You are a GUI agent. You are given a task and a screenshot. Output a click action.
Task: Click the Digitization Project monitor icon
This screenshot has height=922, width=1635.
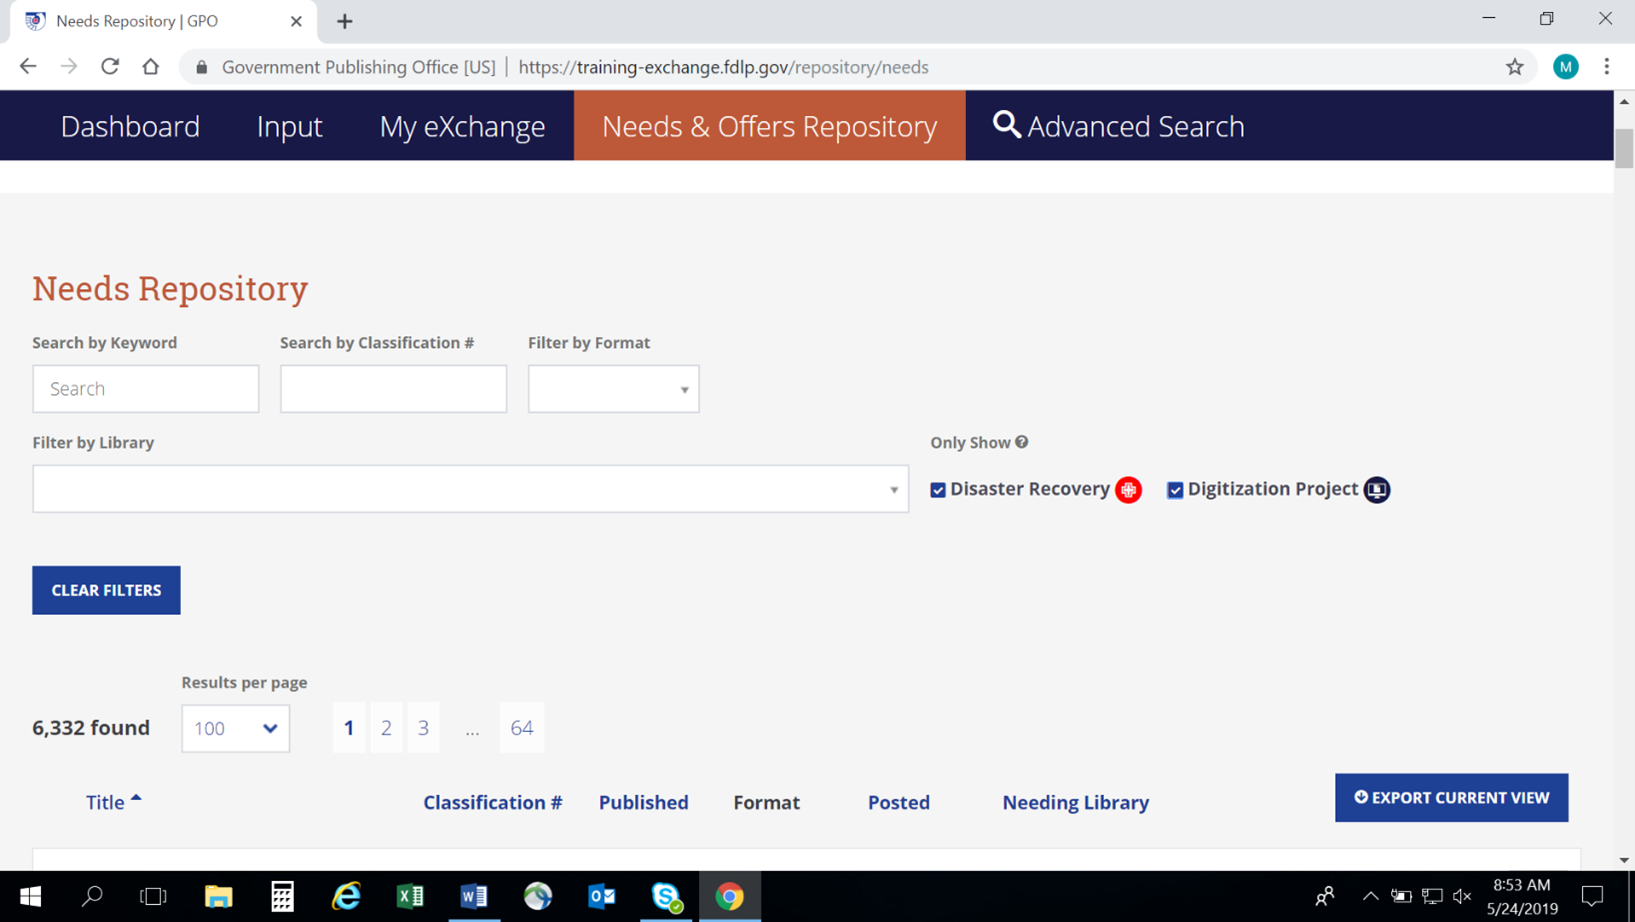point(1377,490)
